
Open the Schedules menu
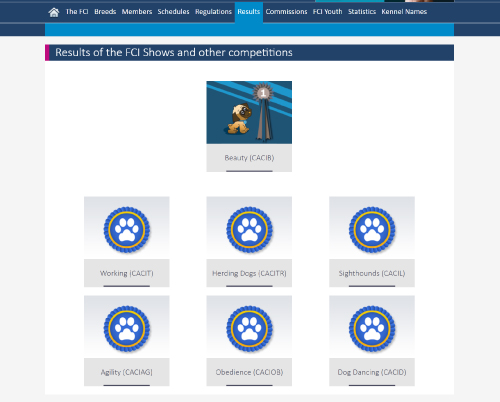173,12
